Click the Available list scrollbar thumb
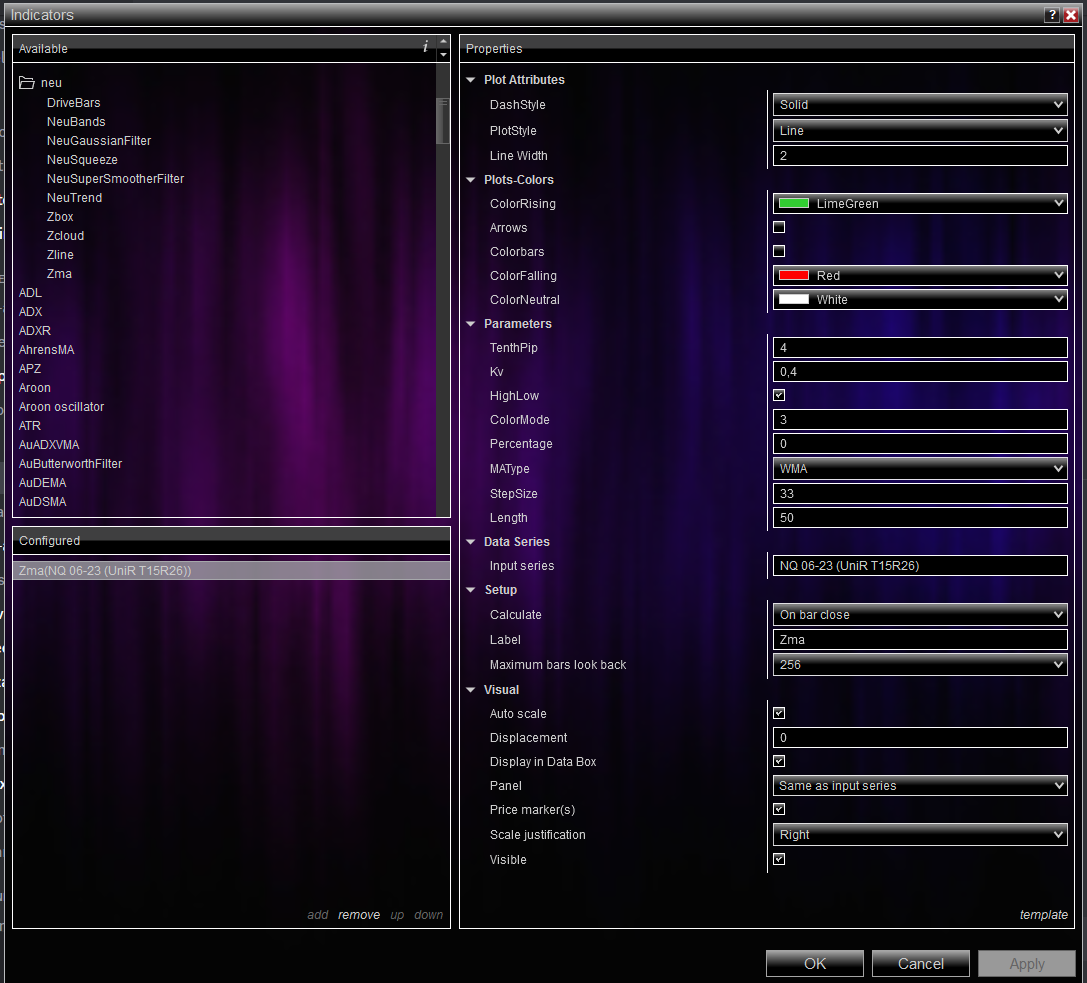Screen dimensions: 1087x983 click(442, 121)
